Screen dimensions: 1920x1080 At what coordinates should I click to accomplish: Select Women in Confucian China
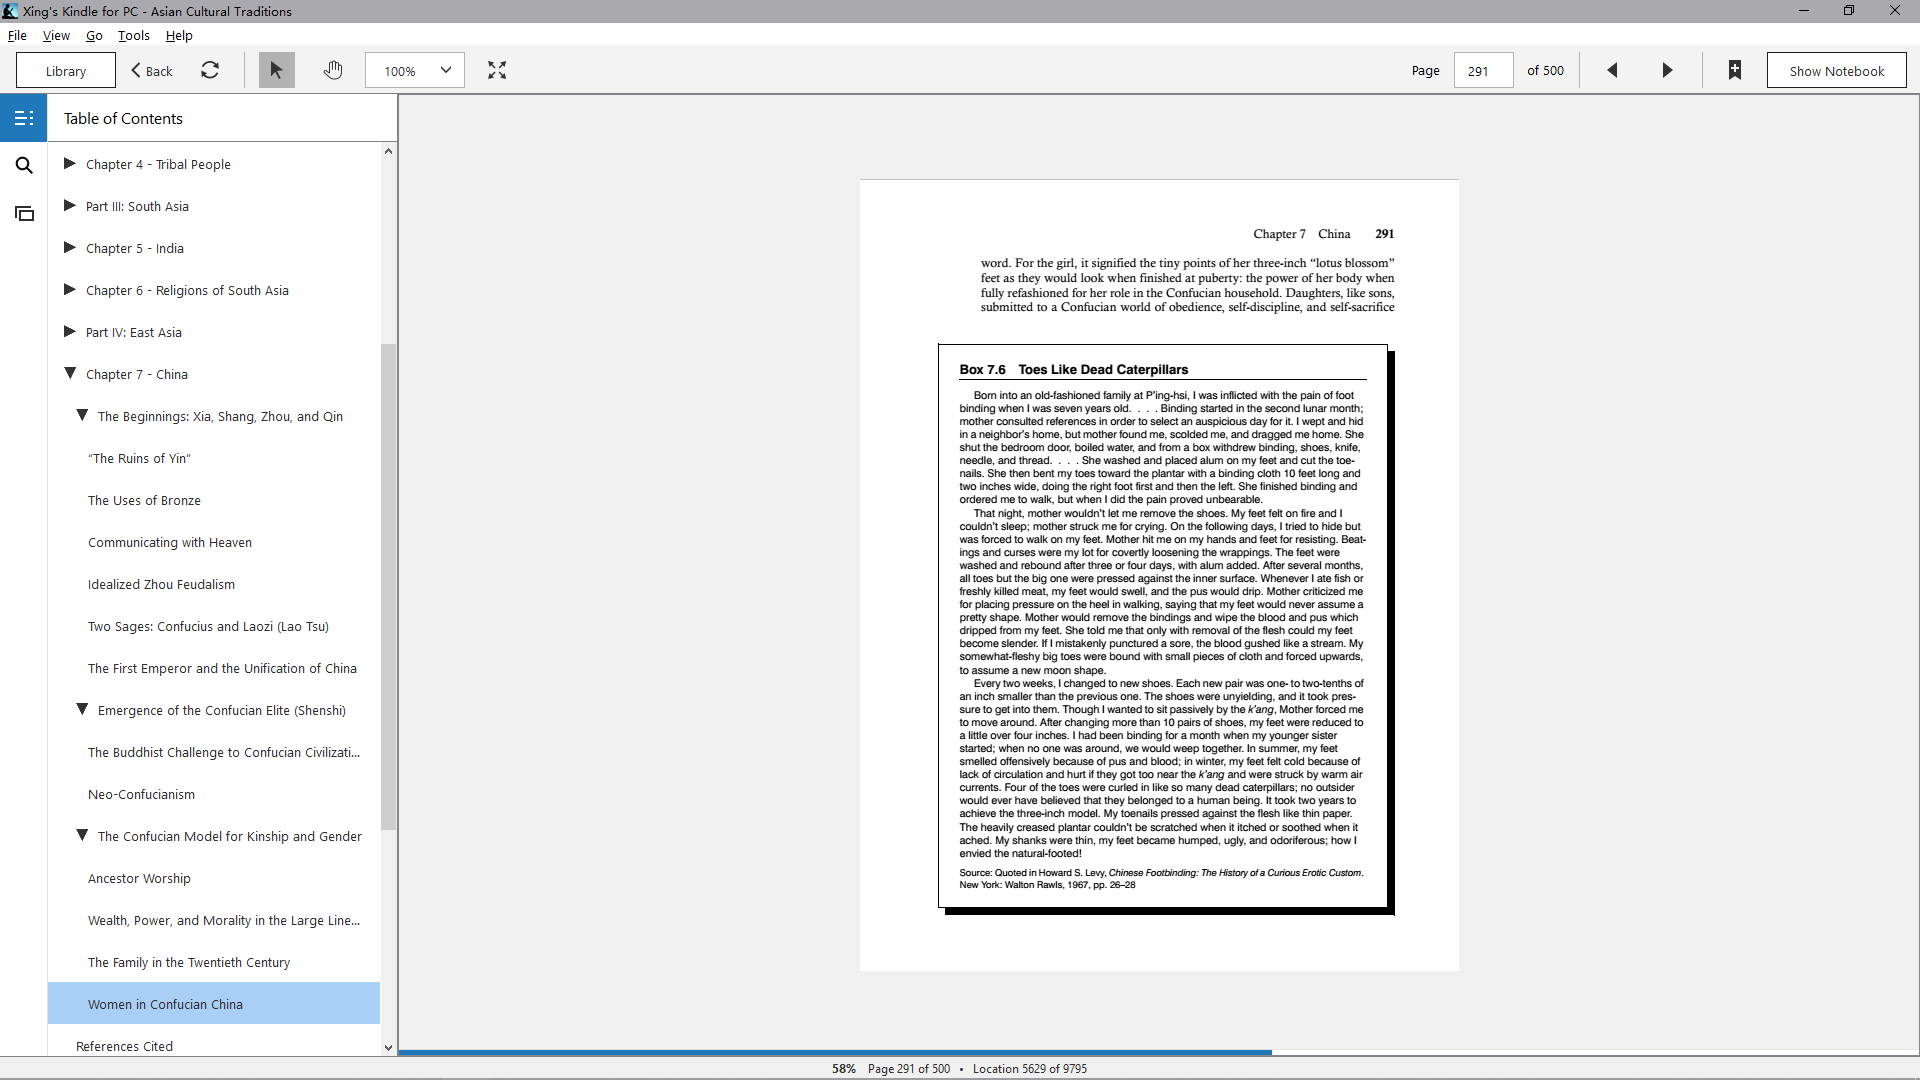pyautogui.click(x=214, y=1003)
